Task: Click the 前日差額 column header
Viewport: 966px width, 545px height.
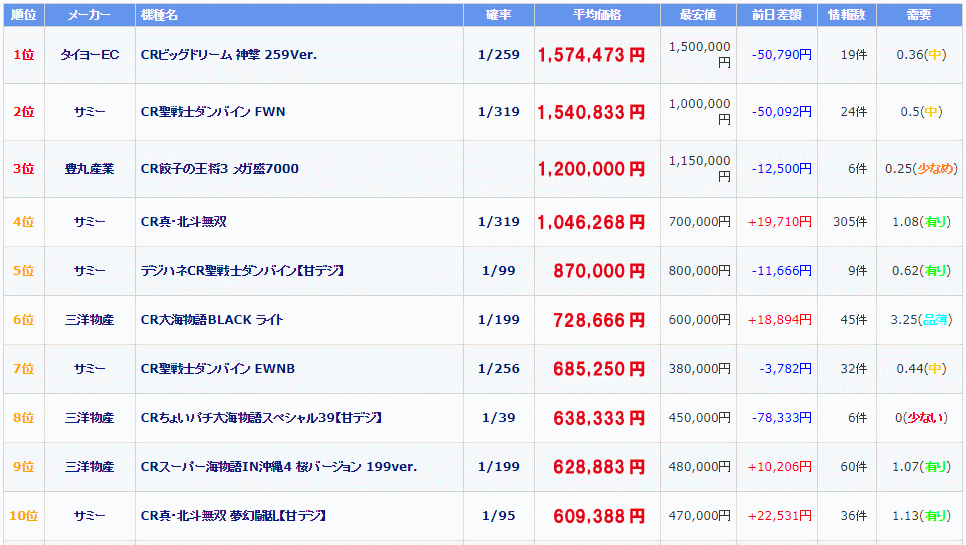Action: (777, 15)
